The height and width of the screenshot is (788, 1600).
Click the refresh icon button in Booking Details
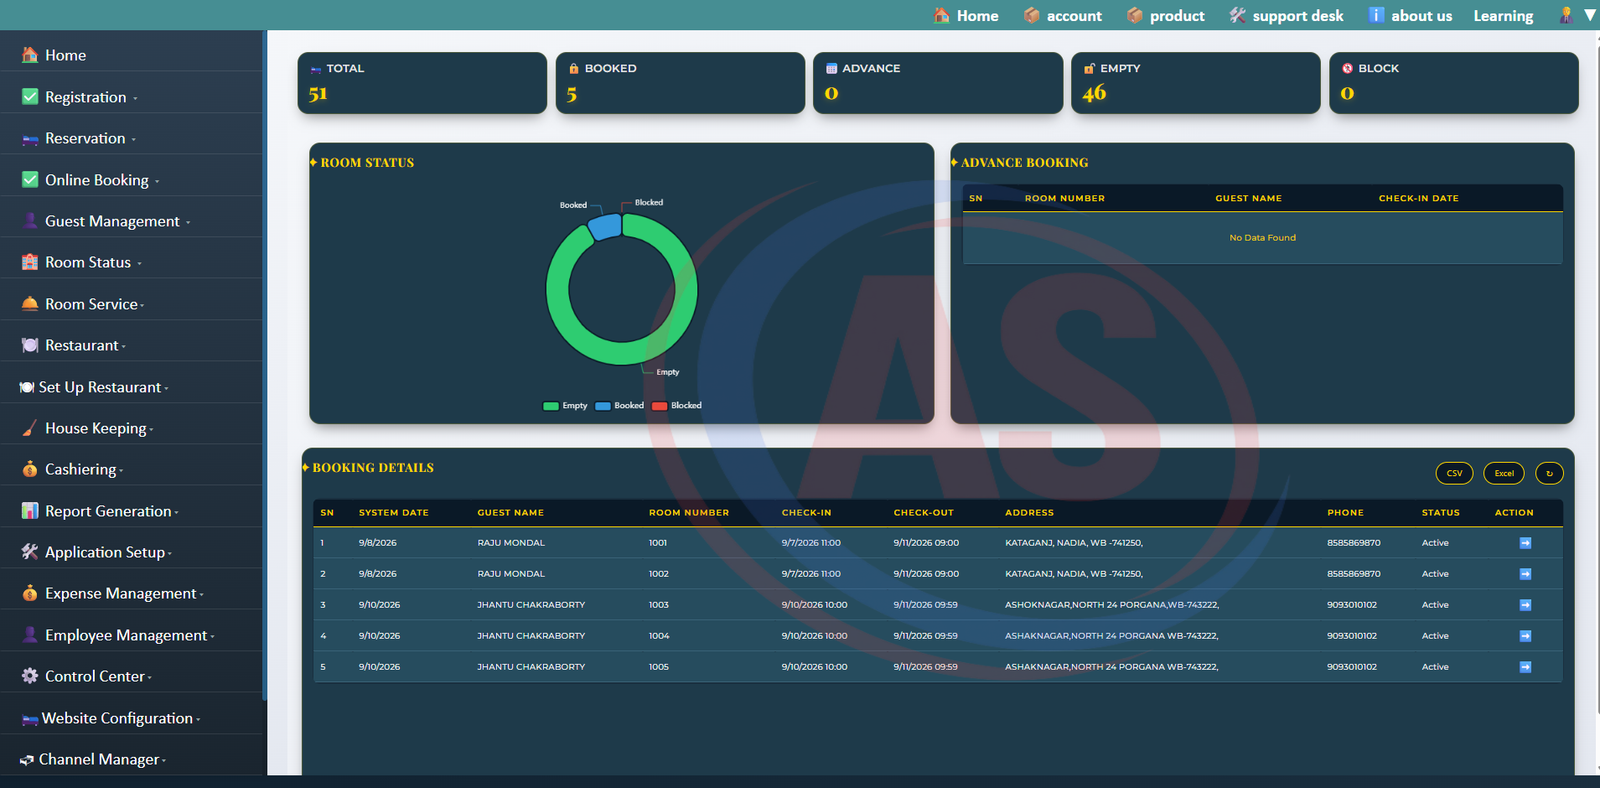1549,473
